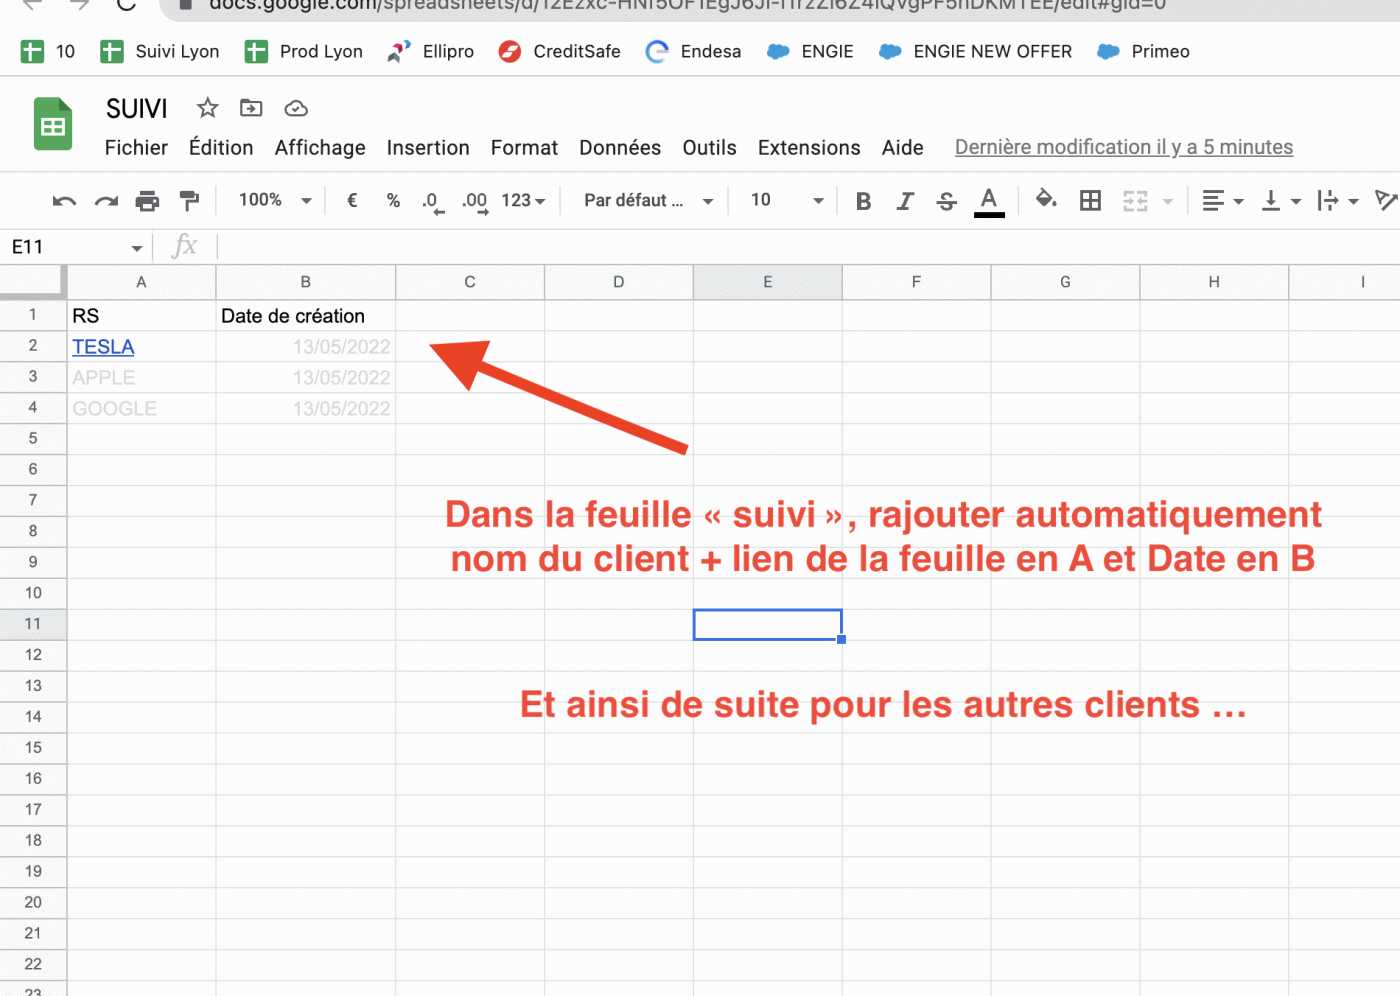Click the Move to folder icon
This screenshot has height=996, width=1400.
pos(251,108)
